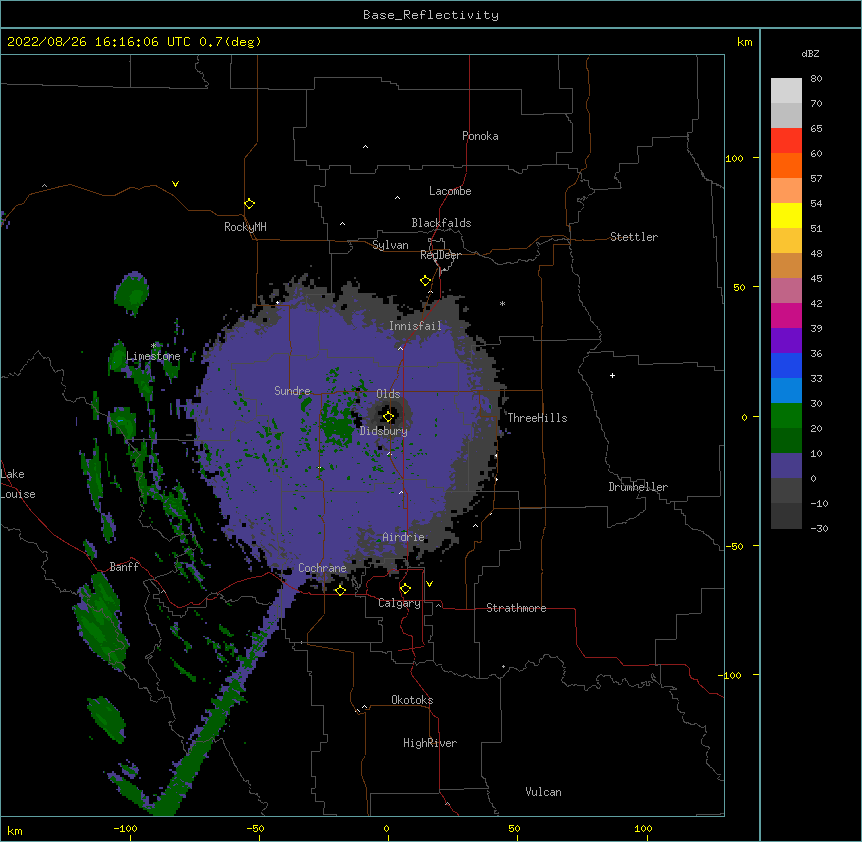Click the red legend swatch below 65 dBZ
This screenshot has height=842, width=862.
click(x=786, y=140)
